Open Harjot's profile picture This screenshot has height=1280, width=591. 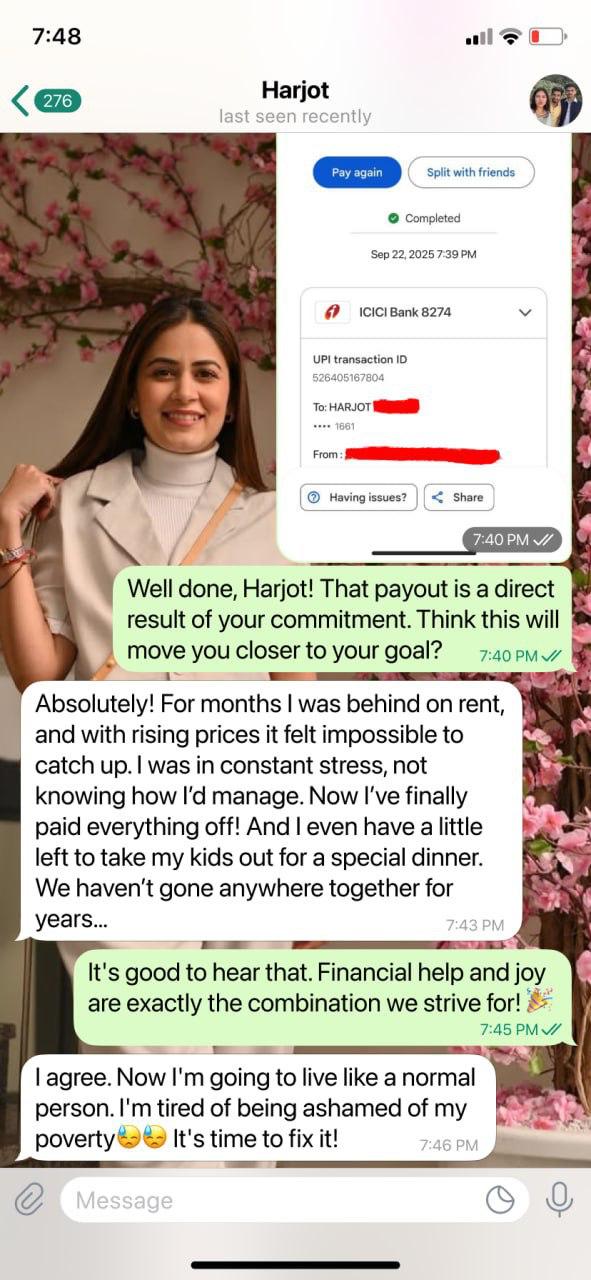click(555, 100)
